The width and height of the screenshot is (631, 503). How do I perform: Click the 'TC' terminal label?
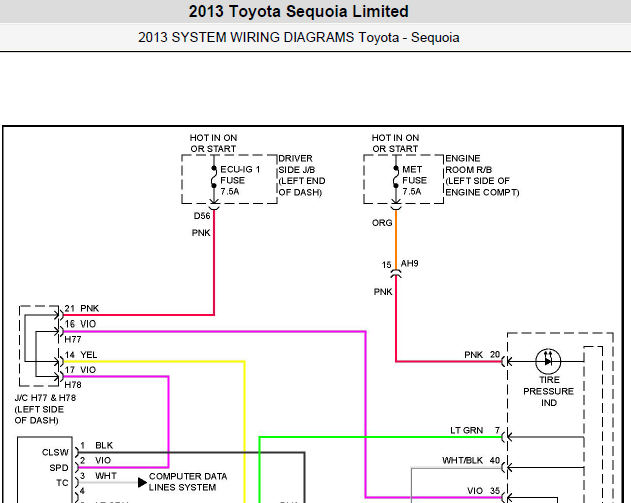click(62, 483)
